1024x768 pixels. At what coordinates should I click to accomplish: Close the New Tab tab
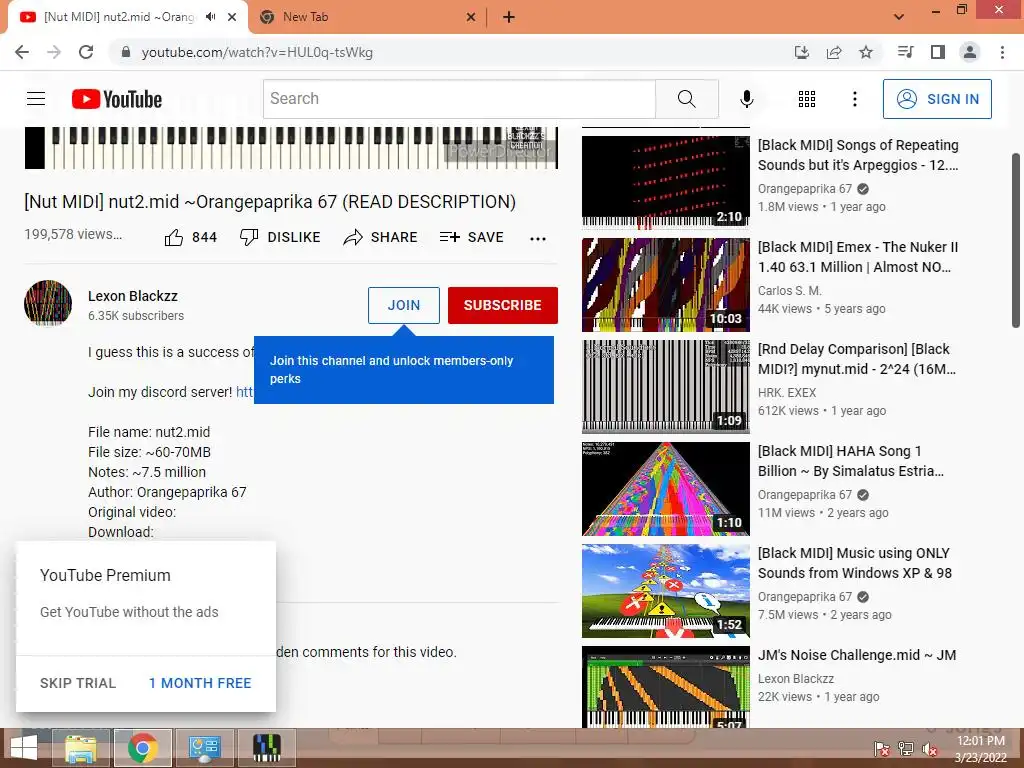[x=471, y=17]
